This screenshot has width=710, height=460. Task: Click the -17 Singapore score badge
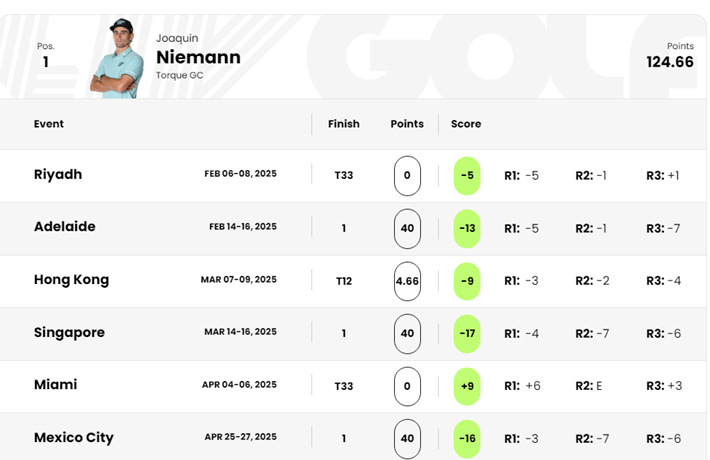pyautogui.click(x=467, y=334)
